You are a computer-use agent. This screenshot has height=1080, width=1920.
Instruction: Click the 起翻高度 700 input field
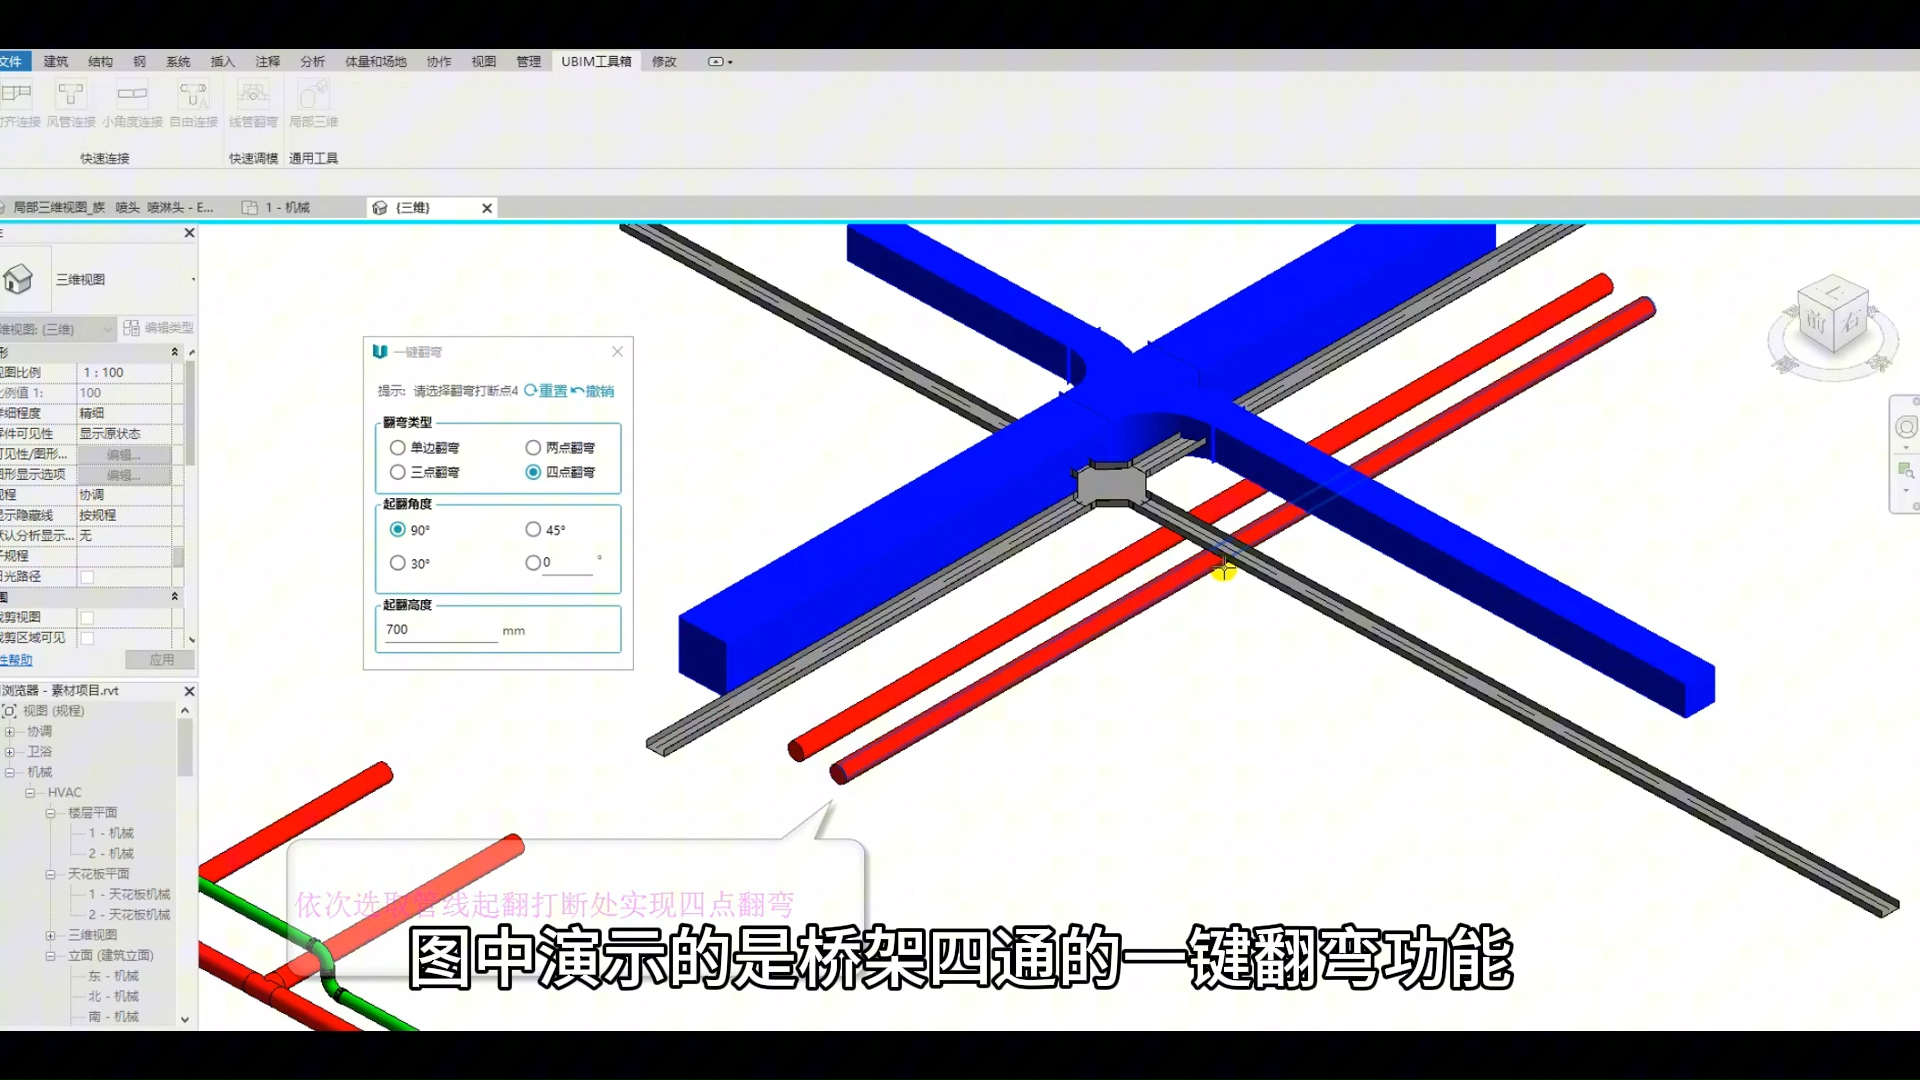point(440,630)
